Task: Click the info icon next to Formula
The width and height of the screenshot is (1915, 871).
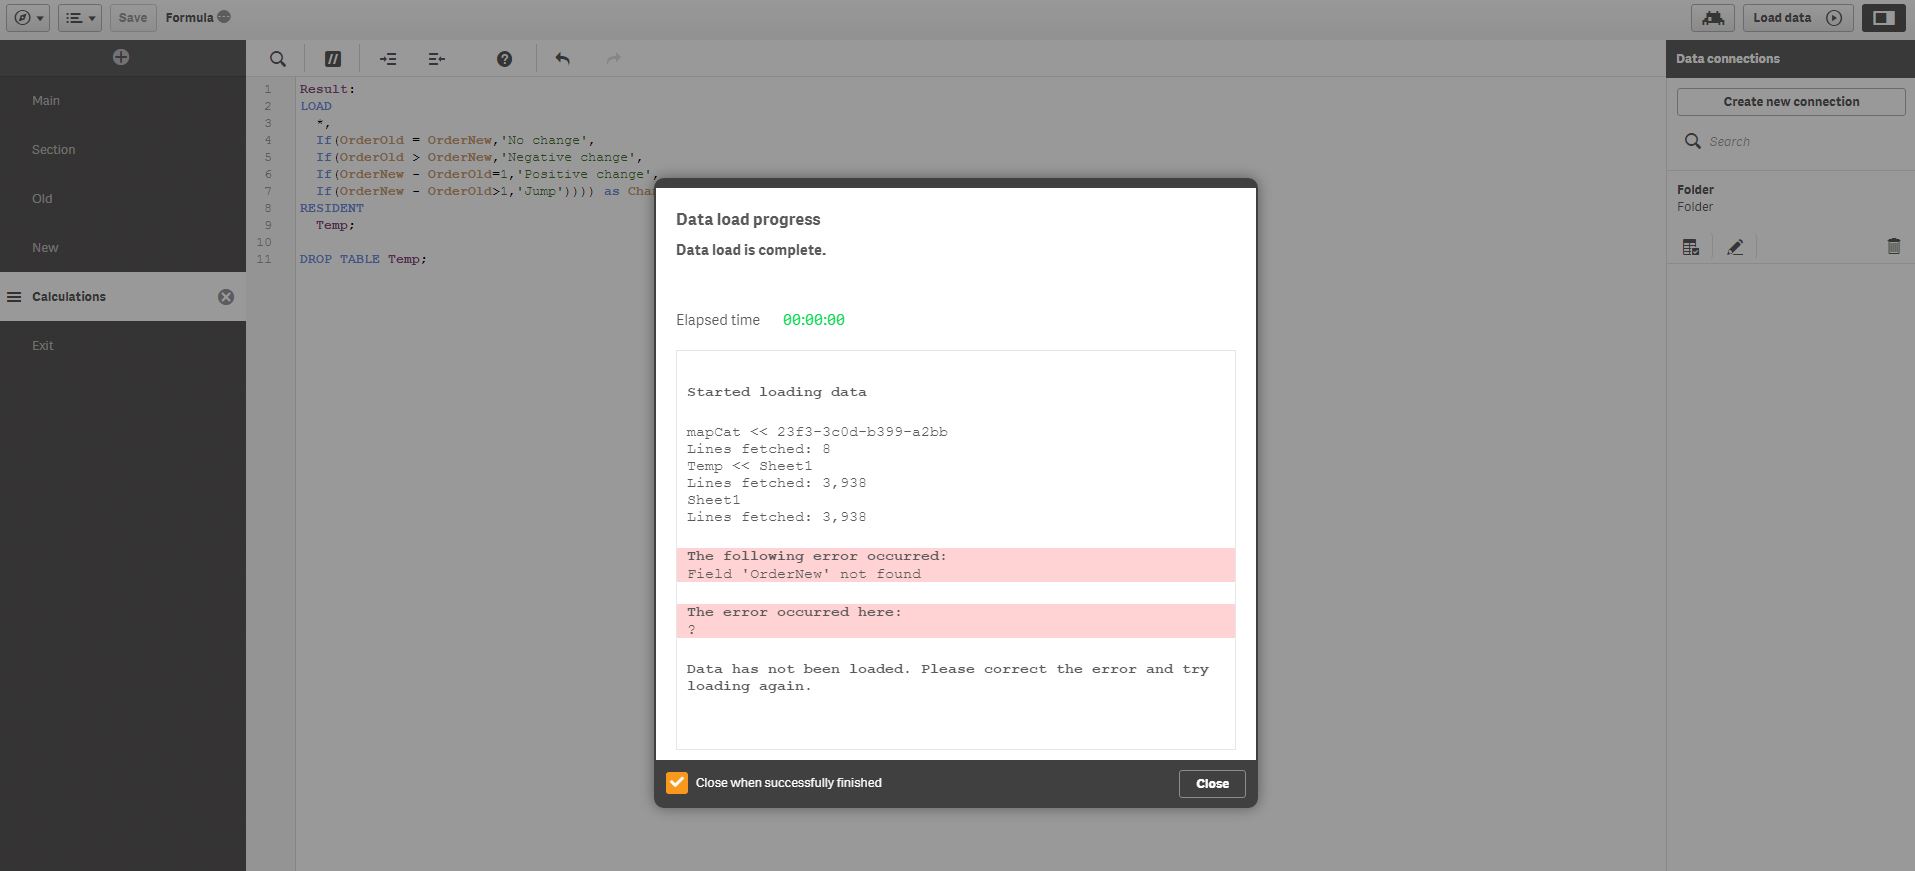Action: (224, 17)
